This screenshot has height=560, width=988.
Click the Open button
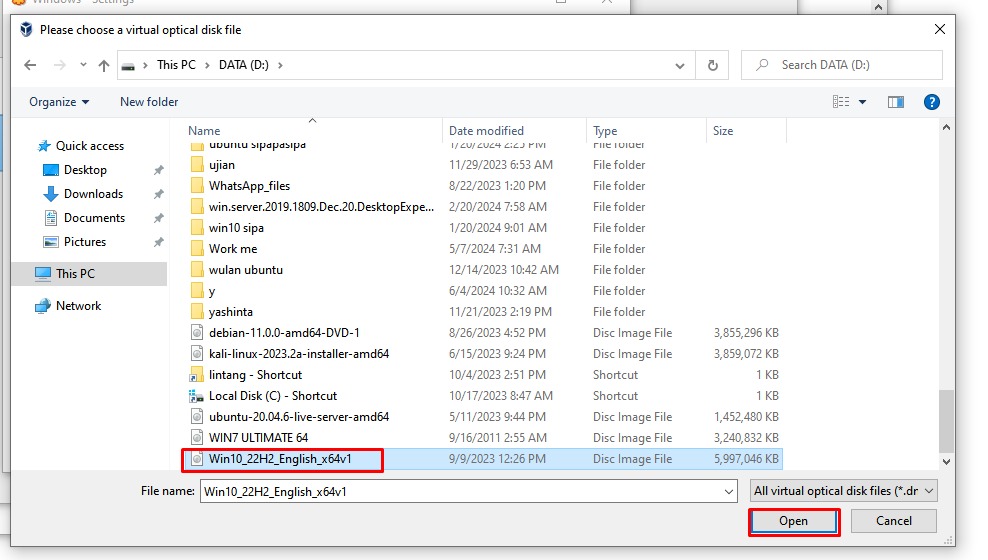(x=793, y=522)
